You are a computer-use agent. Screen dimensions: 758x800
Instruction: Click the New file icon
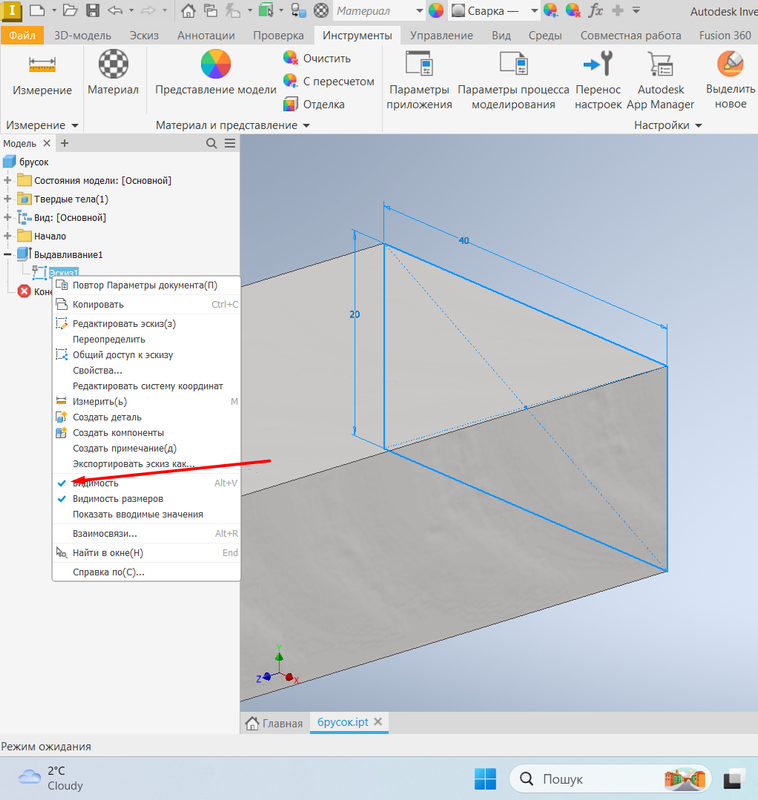37,10
